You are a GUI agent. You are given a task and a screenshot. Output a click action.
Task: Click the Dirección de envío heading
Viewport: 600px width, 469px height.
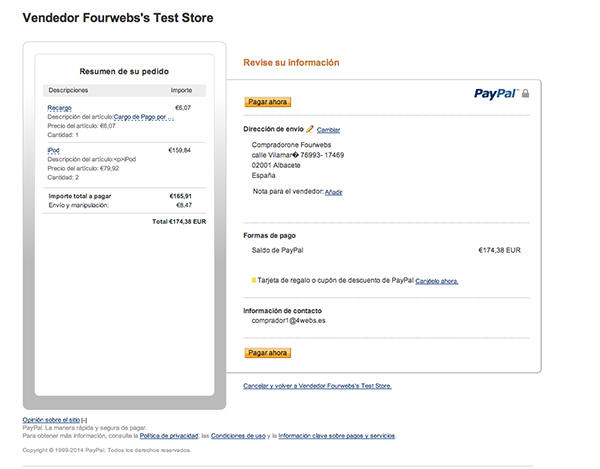pos(273,129)
